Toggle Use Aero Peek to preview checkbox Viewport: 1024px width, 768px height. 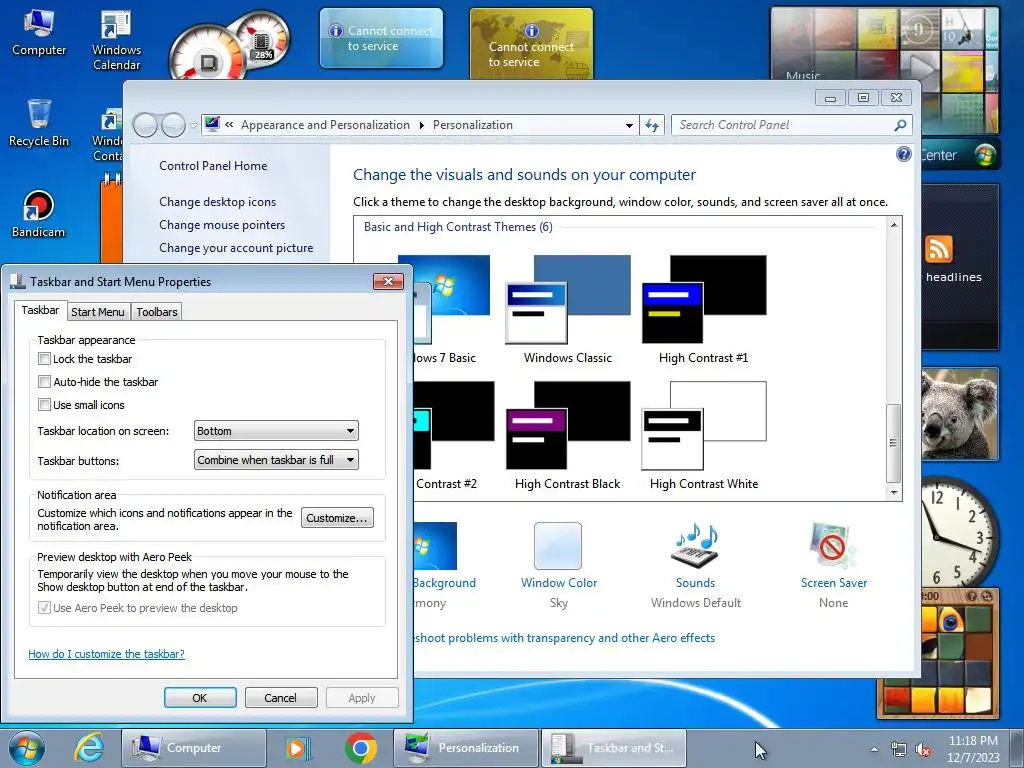pyautogui.click(x=44, y=607)
